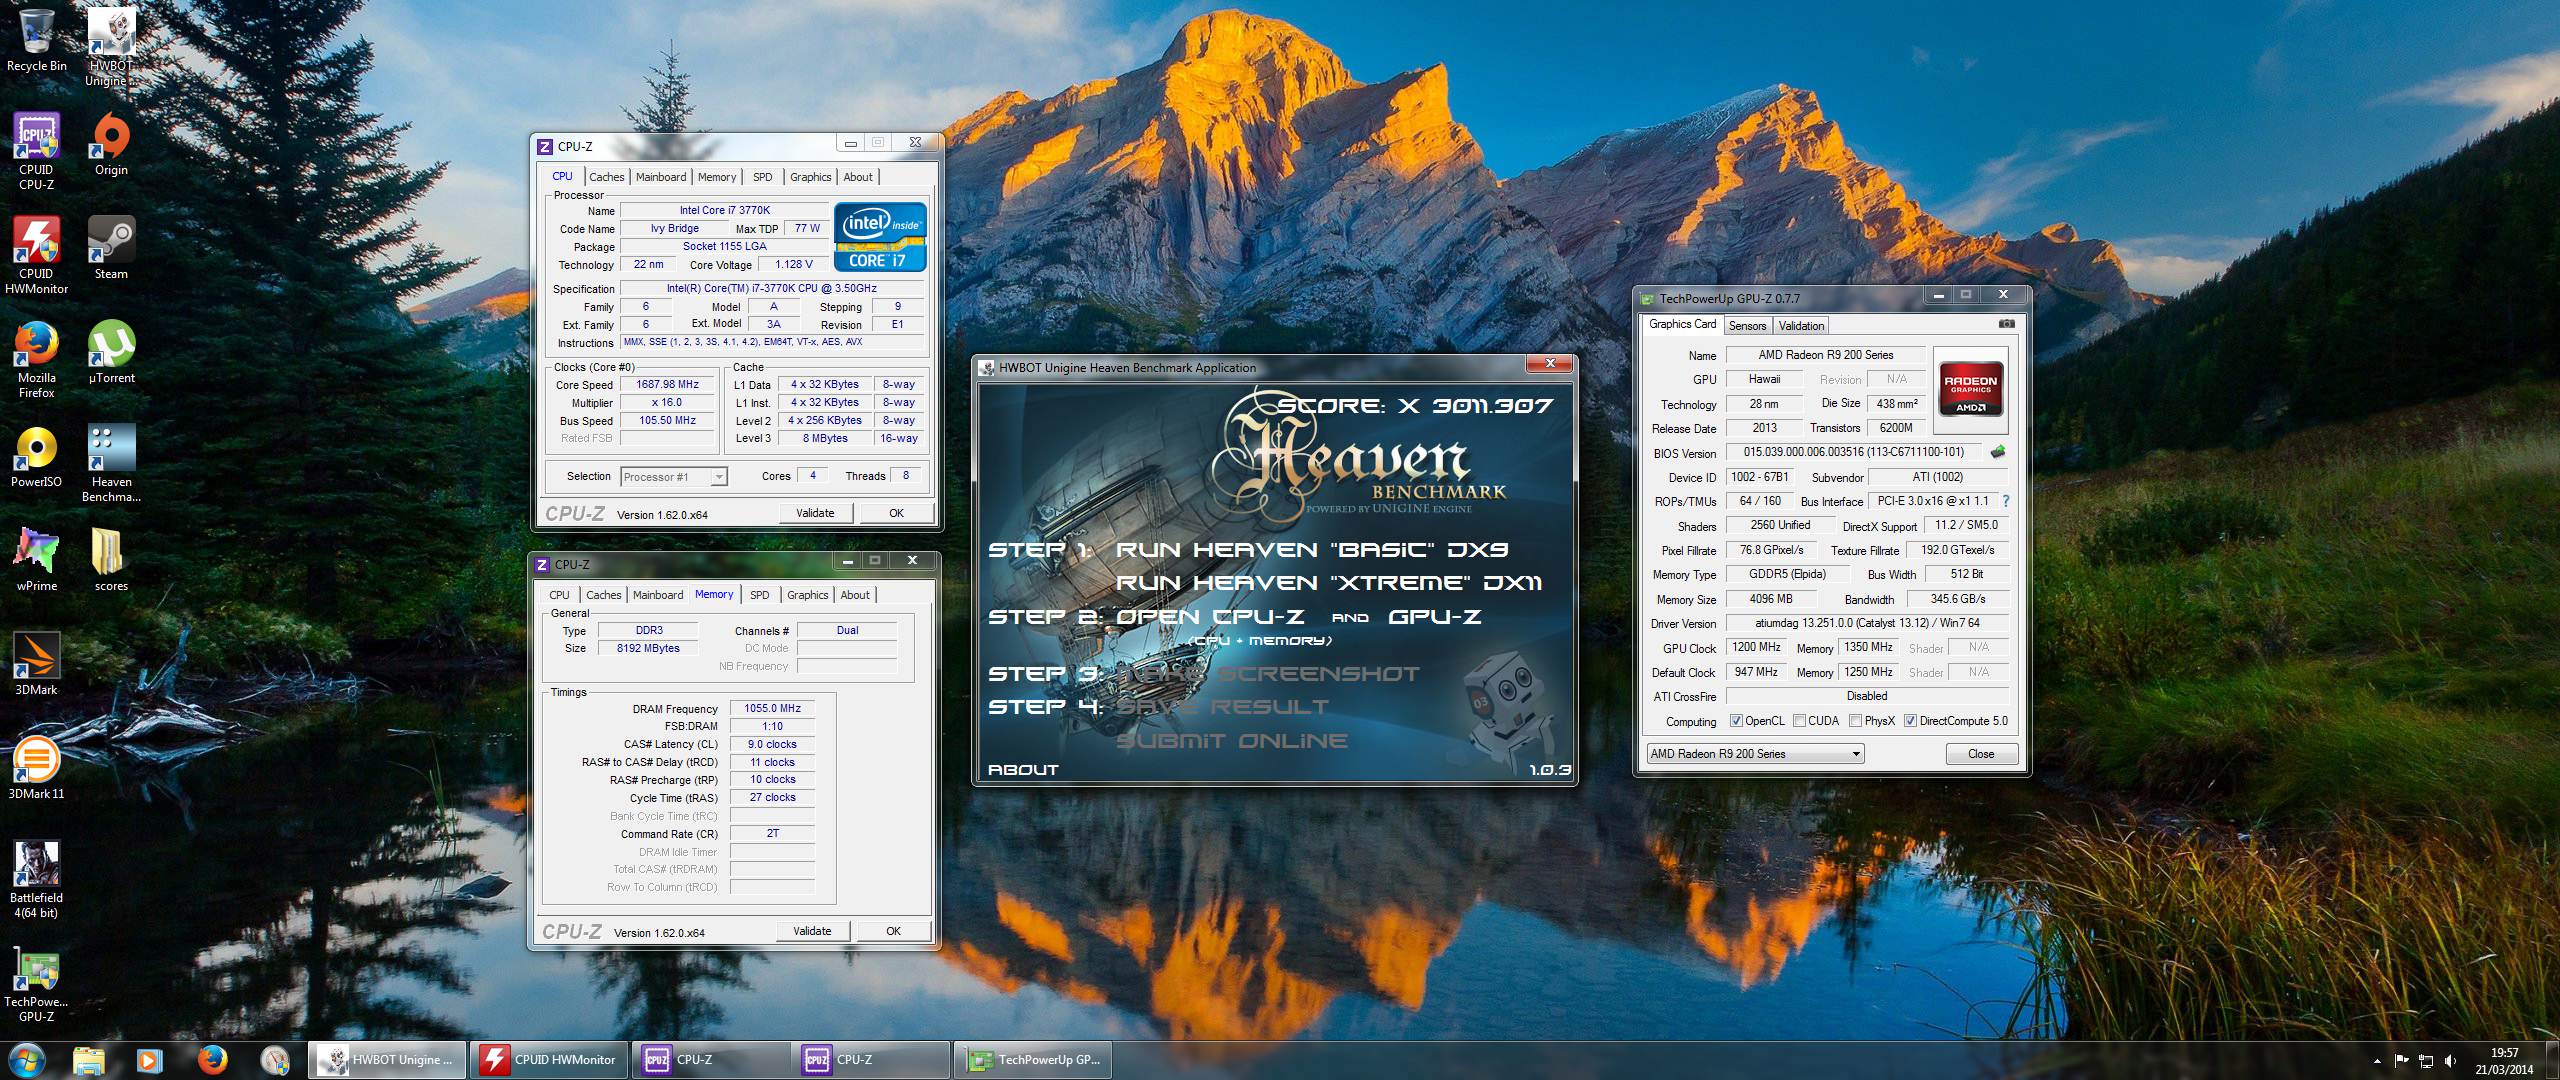Open CPU tab in bottom CPU-Z window

[x=559, y=595]
